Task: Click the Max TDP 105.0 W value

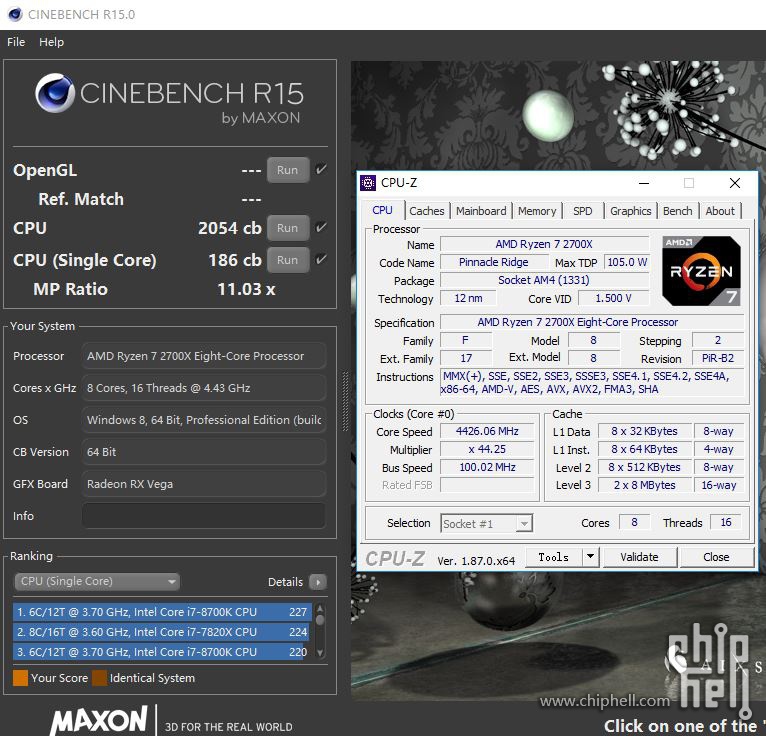Action: tap(627, 262)
